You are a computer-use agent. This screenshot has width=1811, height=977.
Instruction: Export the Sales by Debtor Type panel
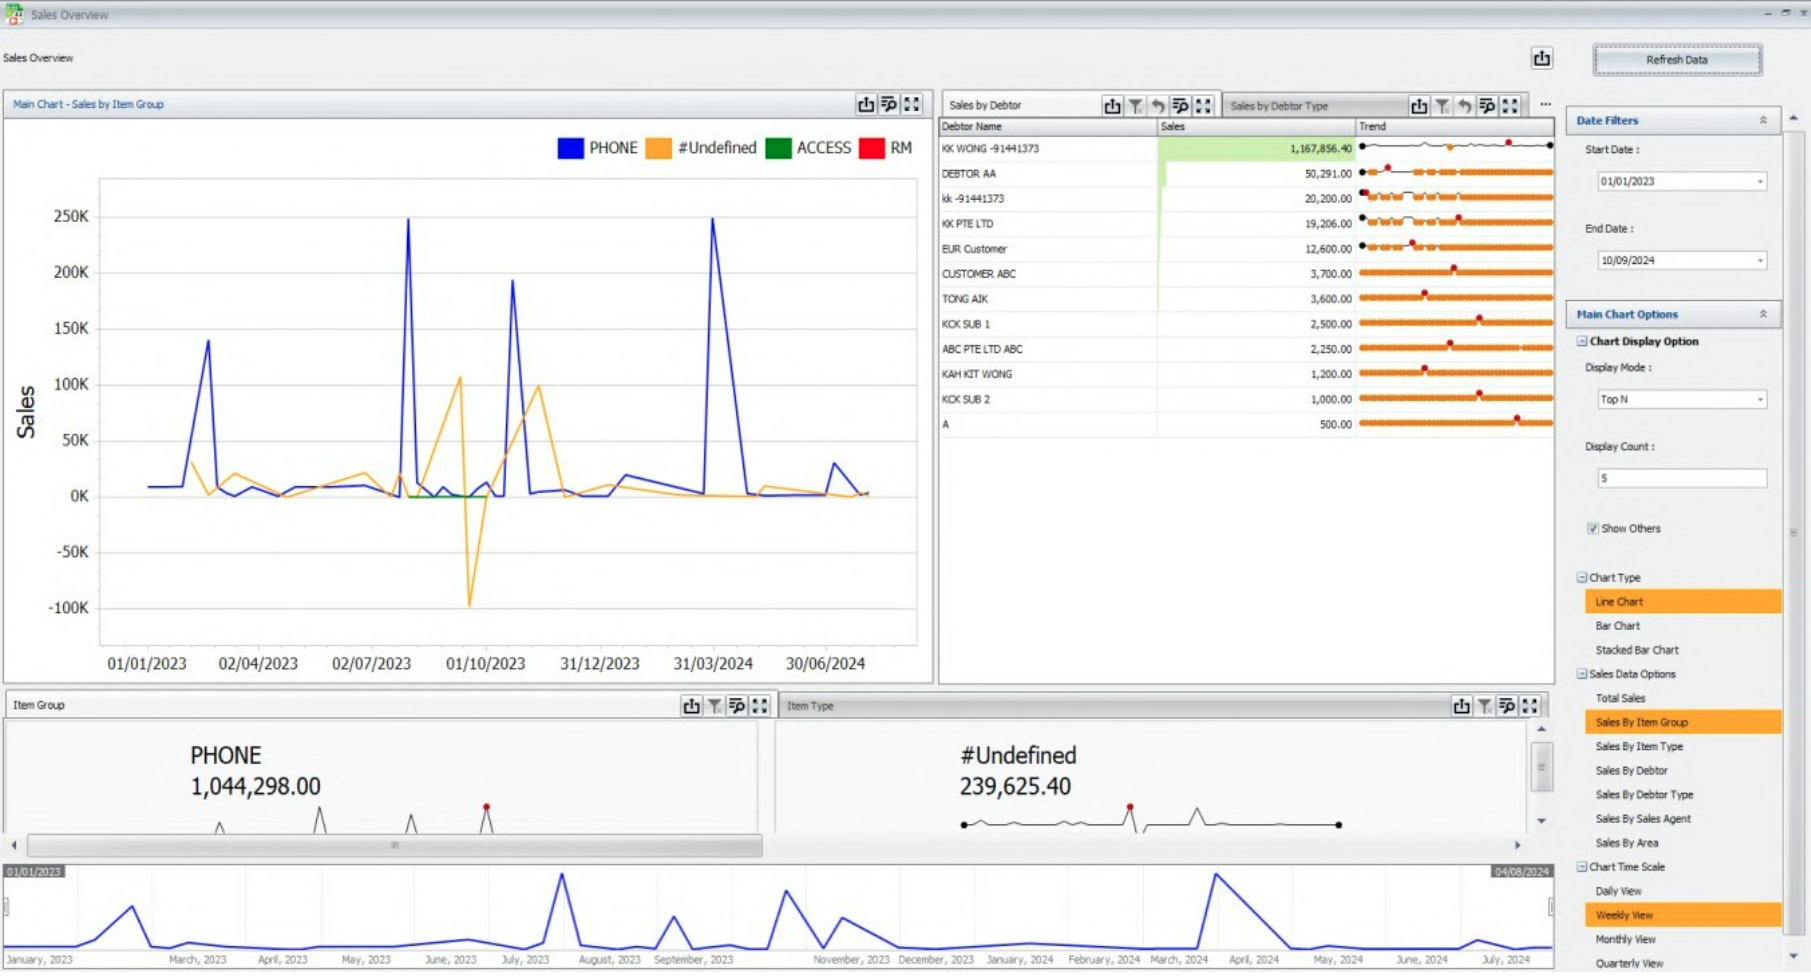pos(1418,106)
